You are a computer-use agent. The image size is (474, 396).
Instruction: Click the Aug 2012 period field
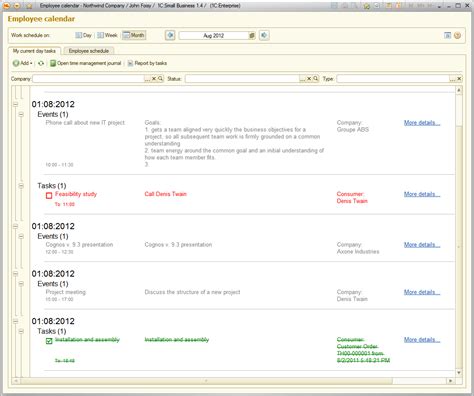pos(214,35)
